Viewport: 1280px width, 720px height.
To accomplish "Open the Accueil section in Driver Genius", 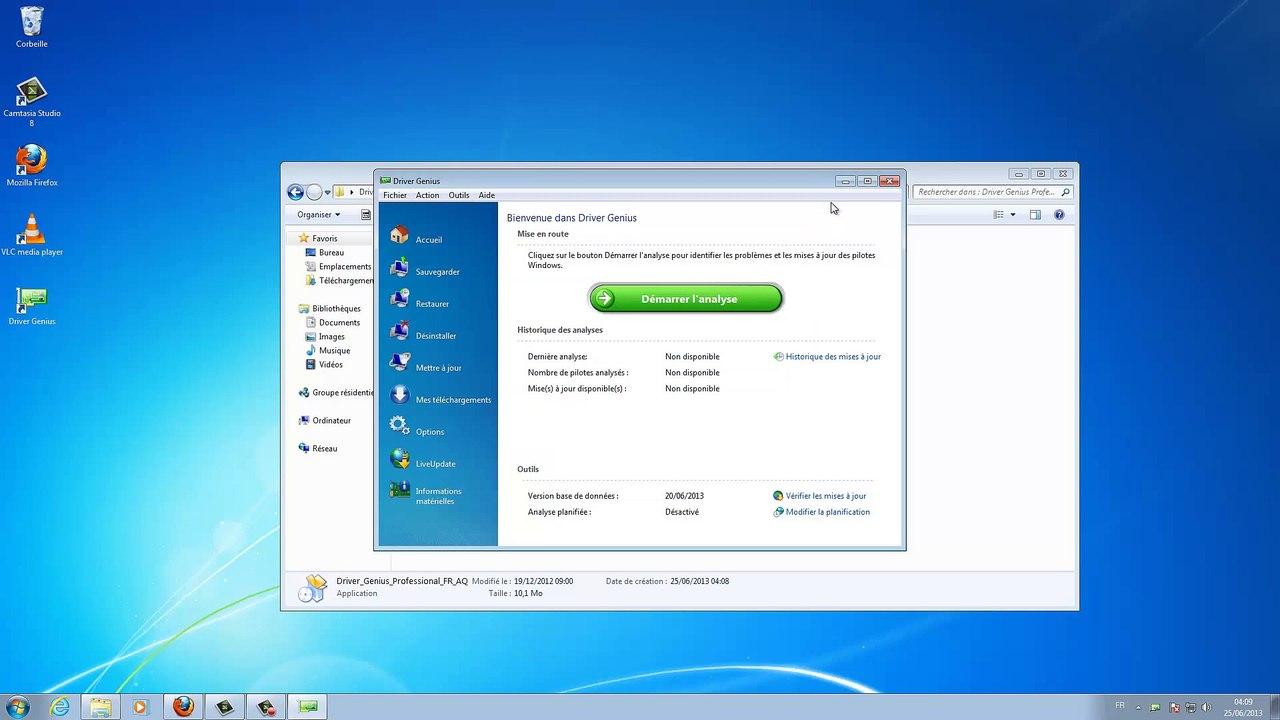I will coord(416,239).
